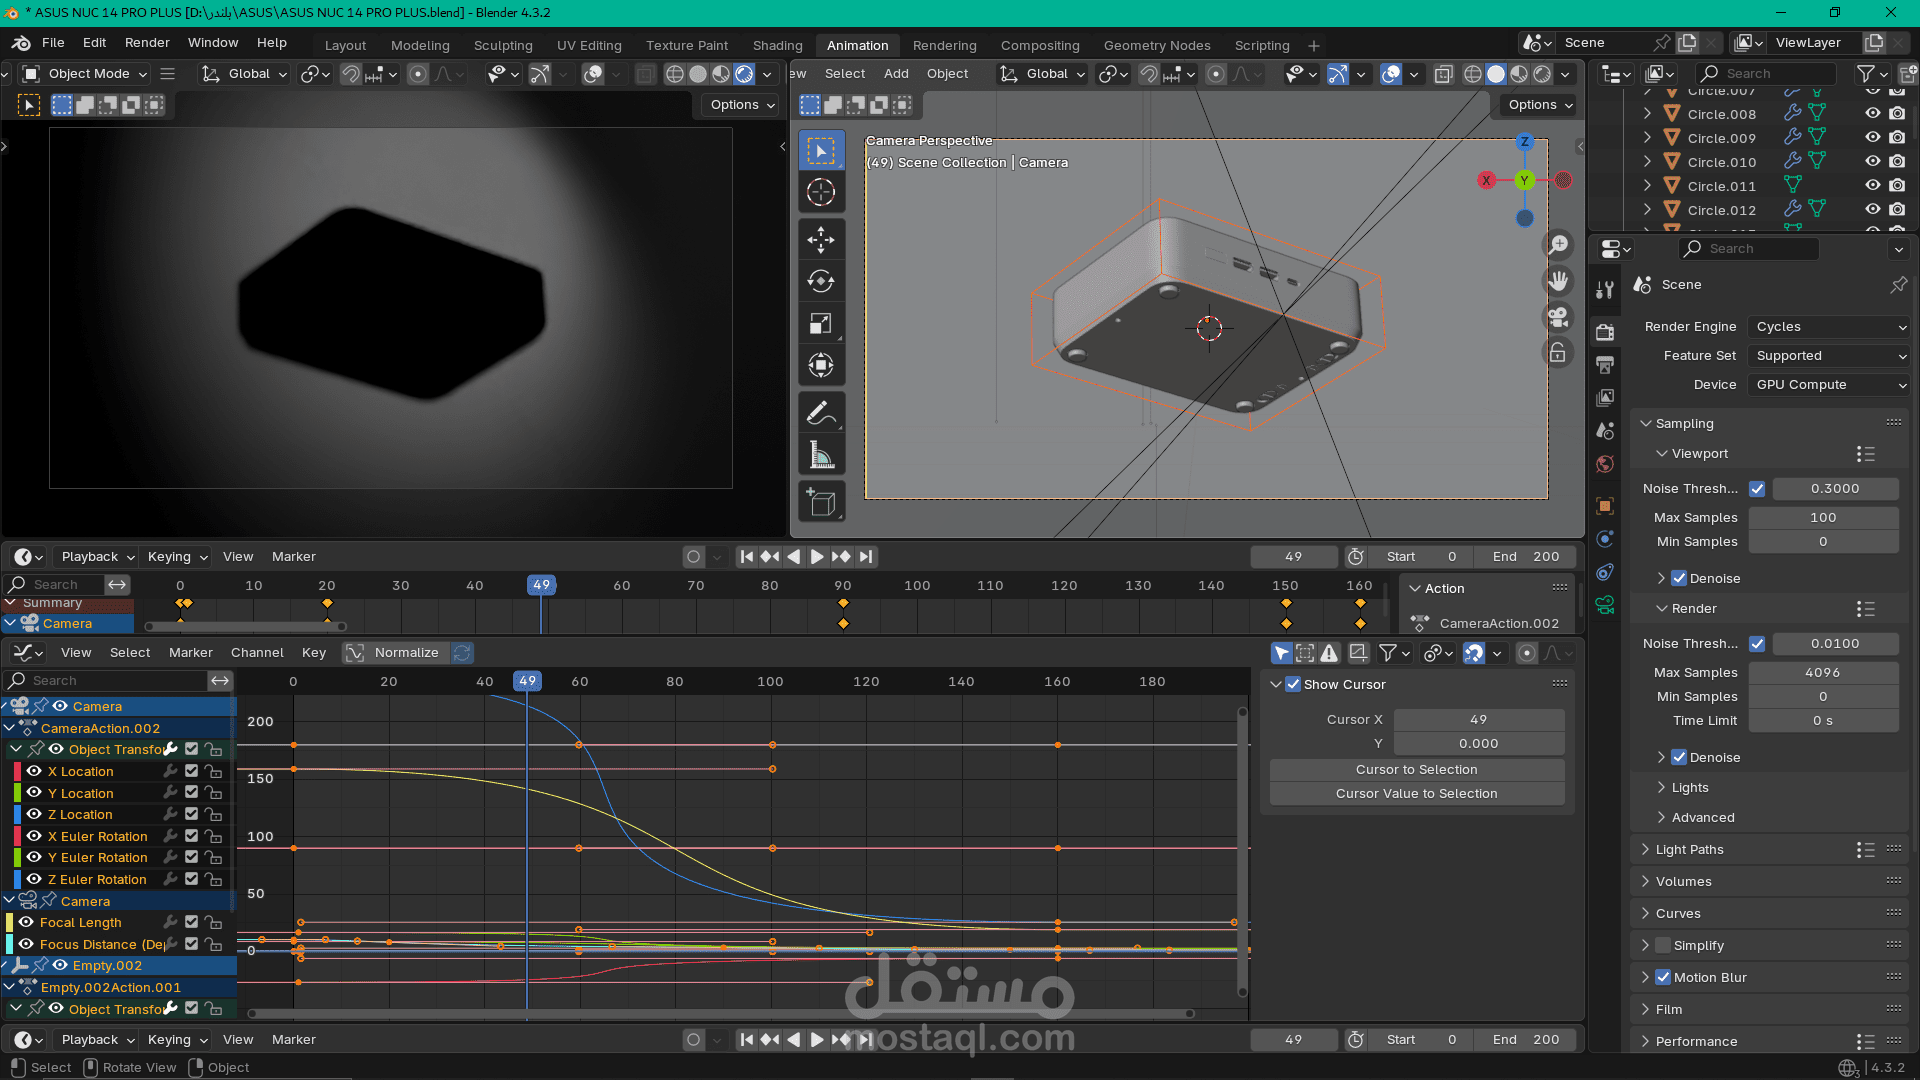Open the Render menu

point(147,43)
